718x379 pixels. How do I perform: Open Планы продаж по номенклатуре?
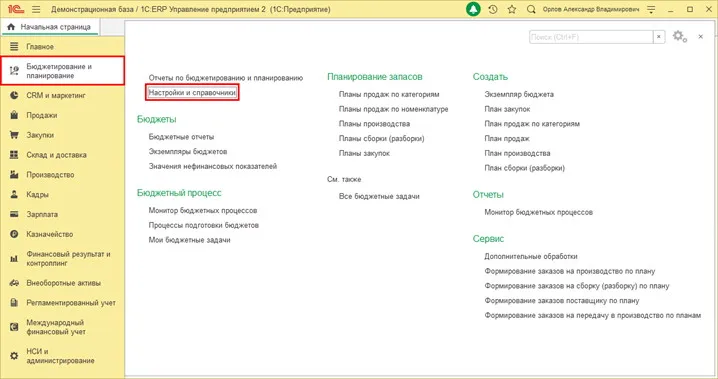[x=394, y=109]
